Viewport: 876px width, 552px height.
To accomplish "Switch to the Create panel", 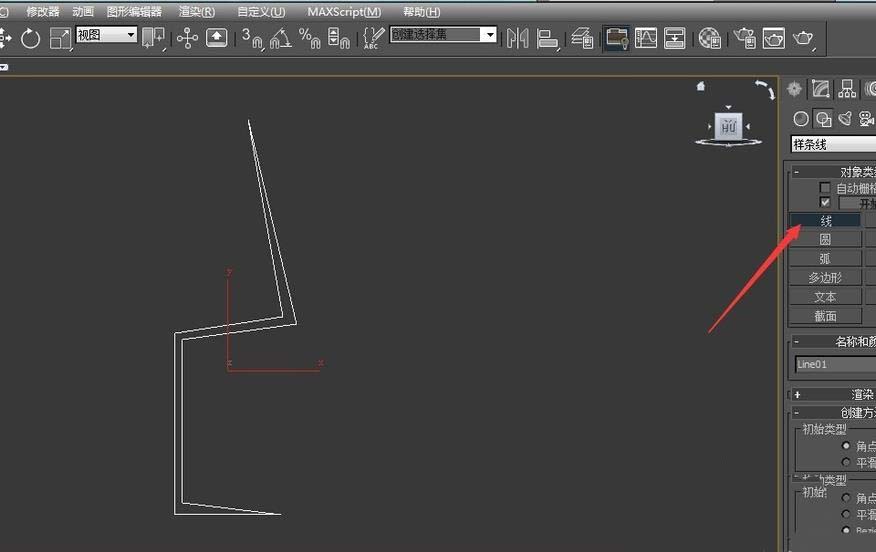I will tap(794, 89).
